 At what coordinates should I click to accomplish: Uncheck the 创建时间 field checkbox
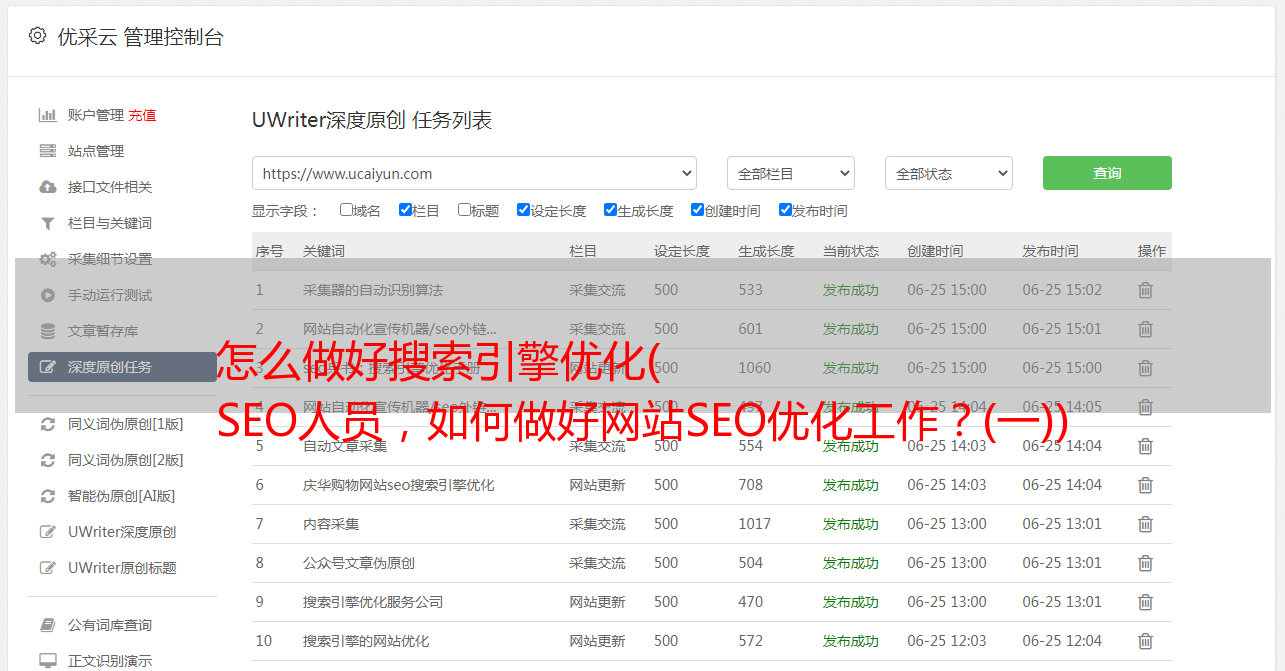pos(697,210)
